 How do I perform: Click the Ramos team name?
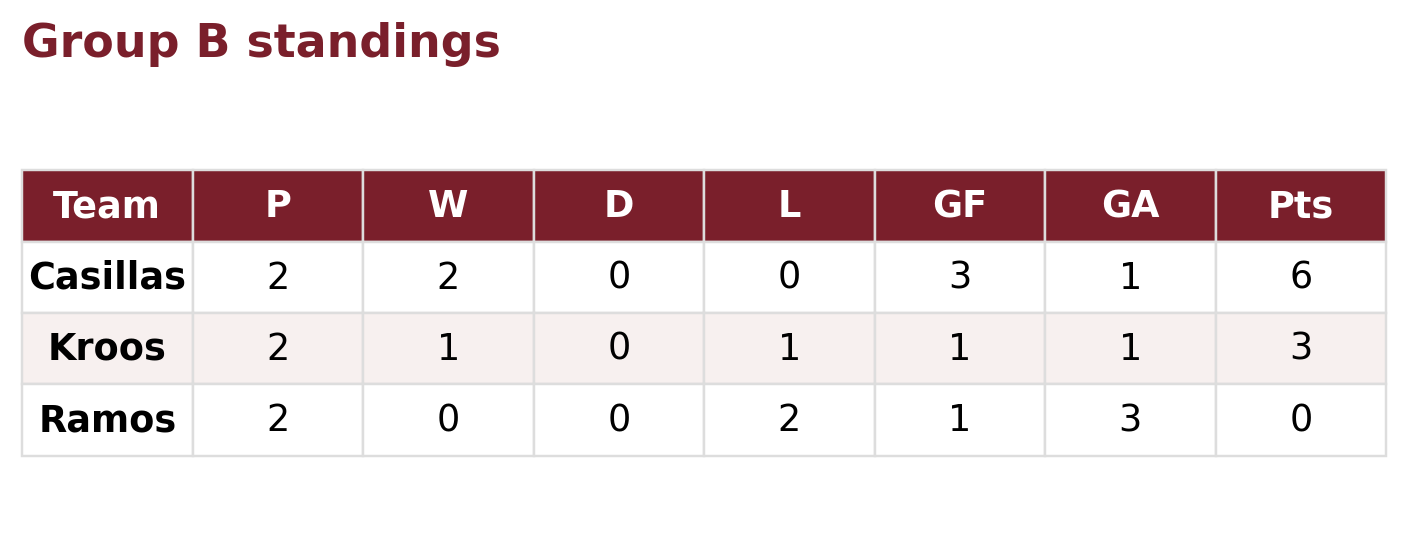107,420
